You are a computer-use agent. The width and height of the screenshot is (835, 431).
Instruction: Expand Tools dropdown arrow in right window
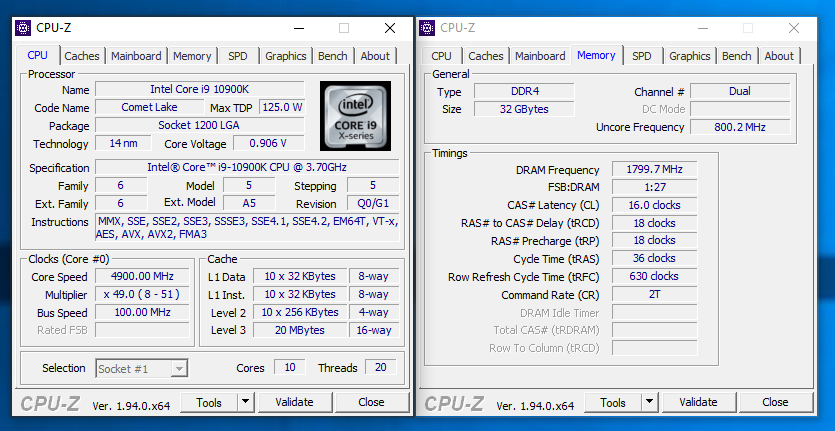(650, 403)
